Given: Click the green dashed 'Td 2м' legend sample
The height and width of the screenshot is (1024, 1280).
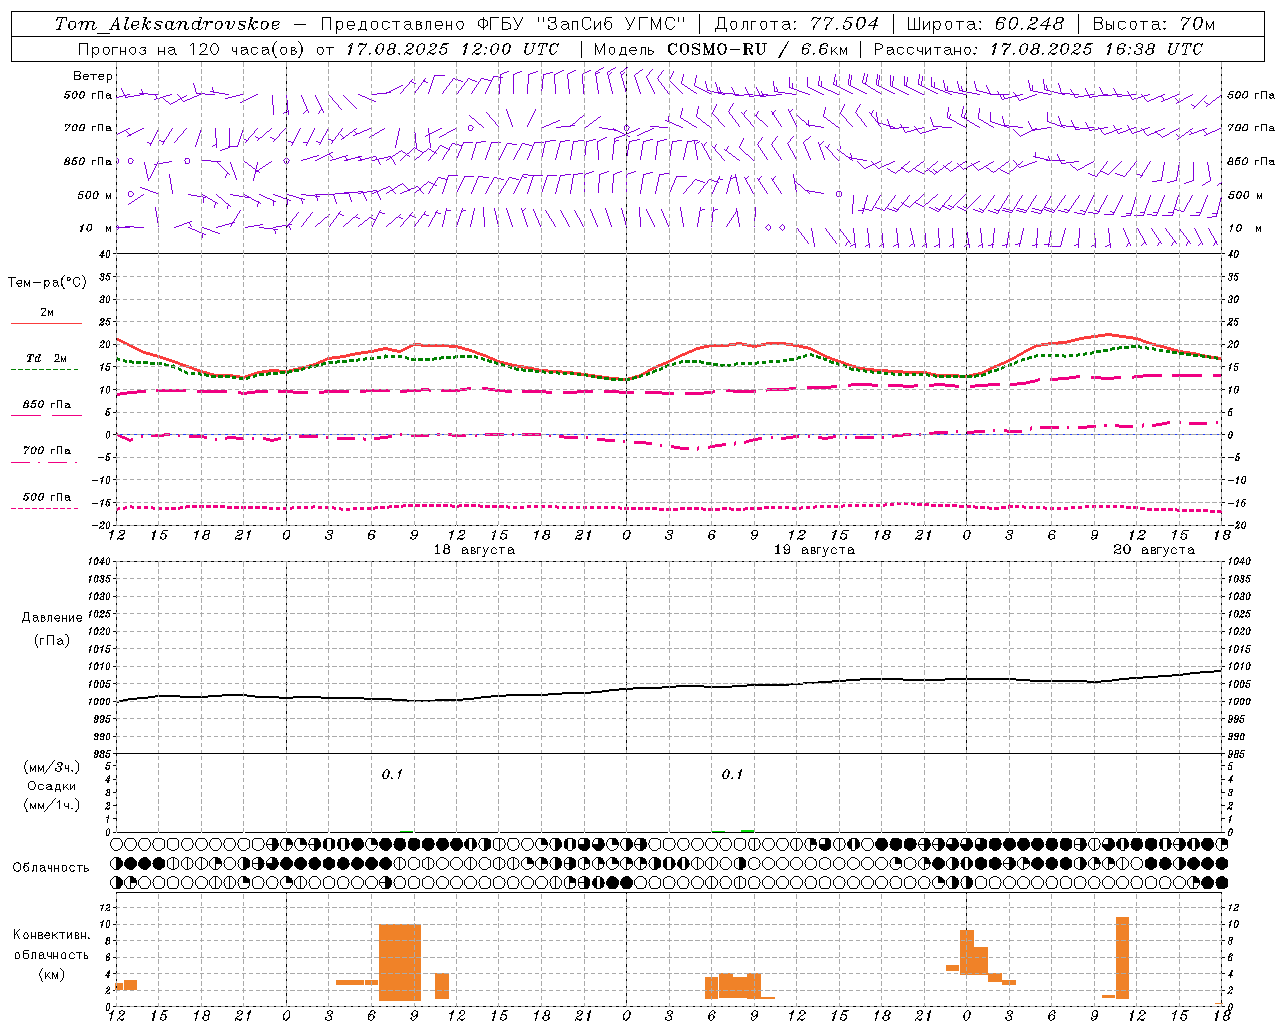Looking at the screenshot, I should pyautogui.click(x=44, y=370).
